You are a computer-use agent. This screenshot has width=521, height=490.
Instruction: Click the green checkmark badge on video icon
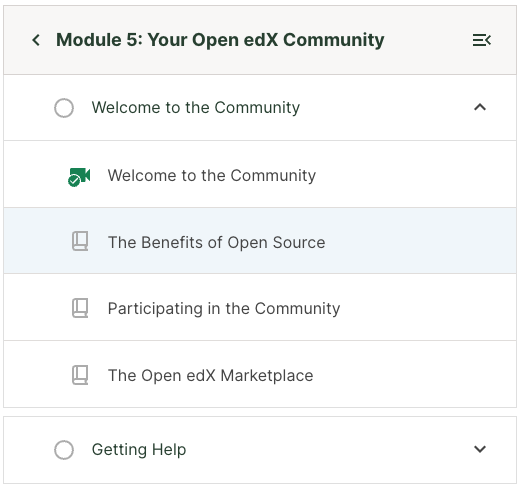pyautogui.click(x=74, y=181)
